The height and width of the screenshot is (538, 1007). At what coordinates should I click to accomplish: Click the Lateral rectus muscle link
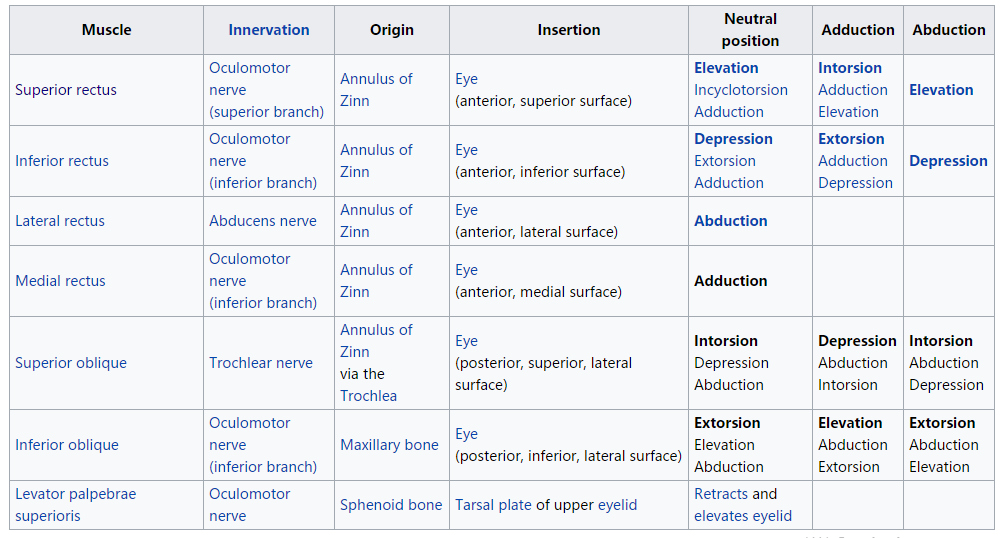tap(60, 221)
